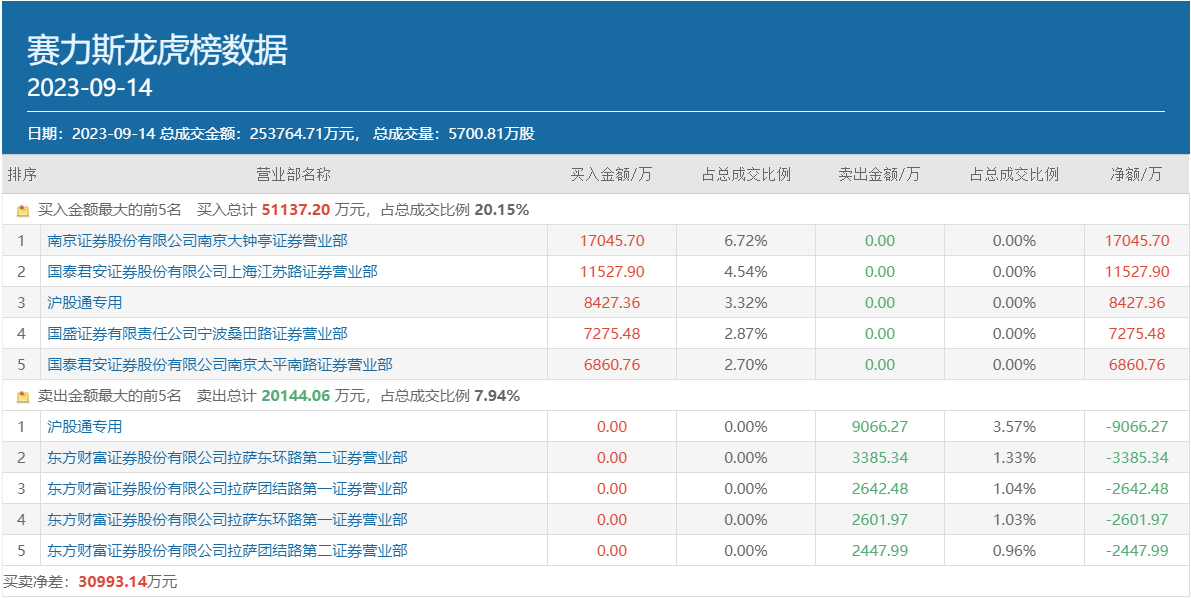Open 国盛证券宁波桑田路证券营业部 link
The width and height of the screenshot is (1191, 599).
pyautogui.click(x=197, y=334)
